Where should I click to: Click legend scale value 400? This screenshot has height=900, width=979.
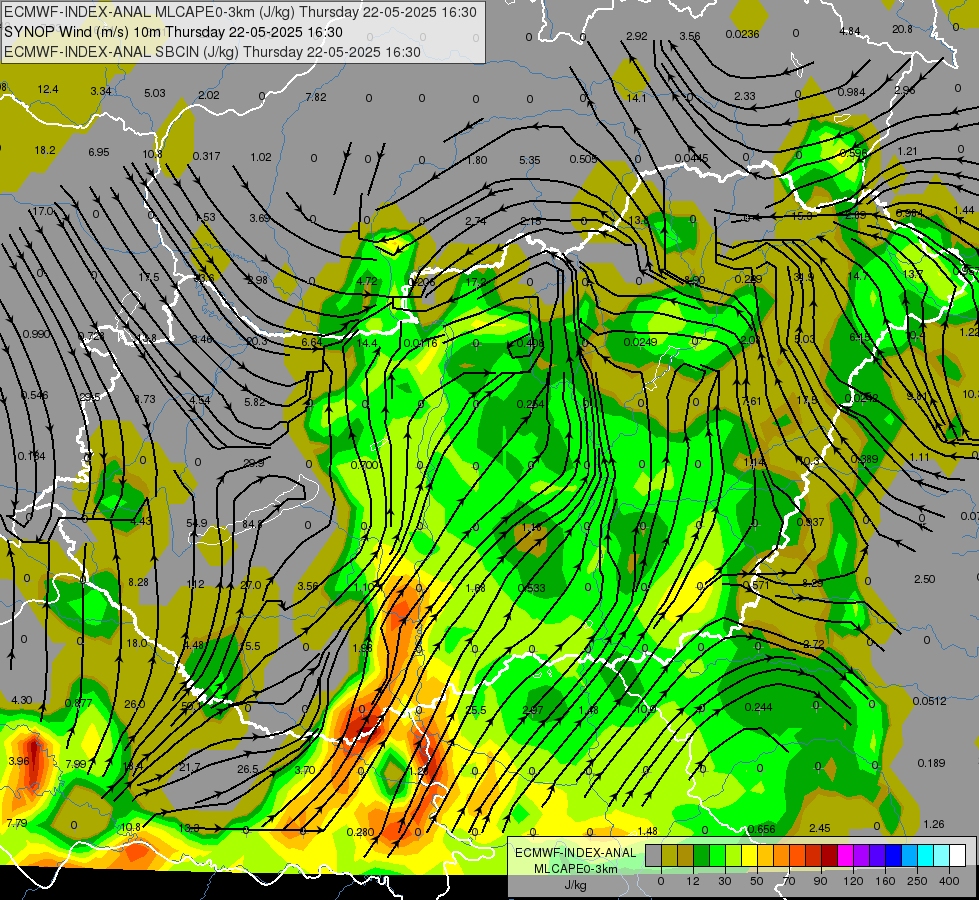click(x=949, y=881)
